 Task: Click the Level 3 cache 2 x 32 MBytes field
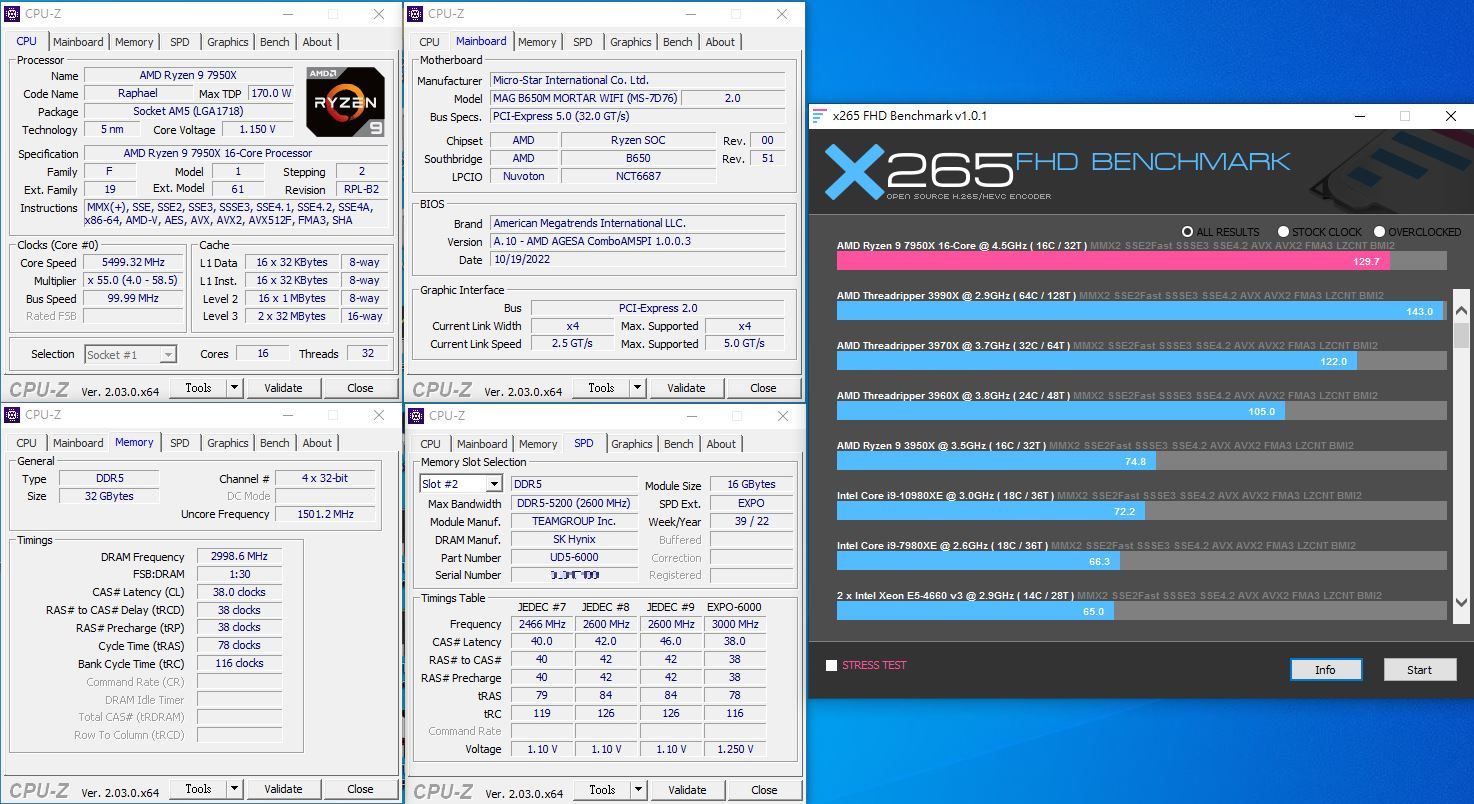(291, 316)
